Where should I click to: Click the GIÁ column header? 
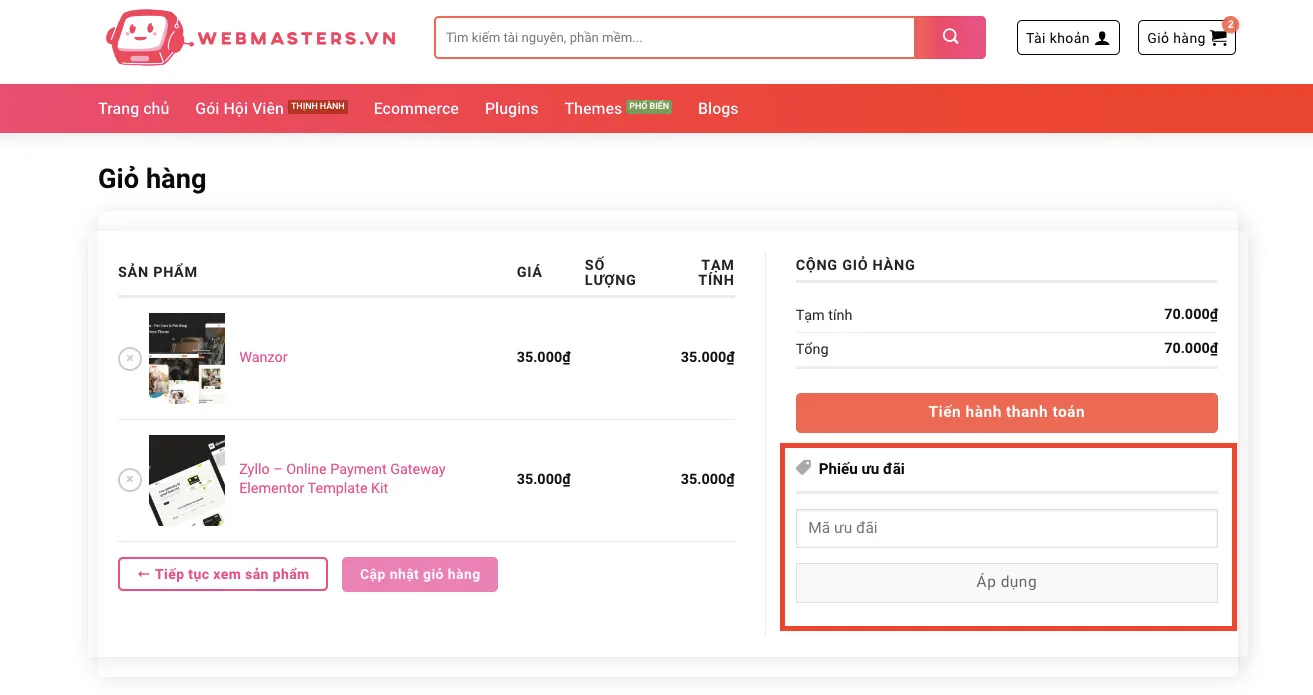click(529, 272)
